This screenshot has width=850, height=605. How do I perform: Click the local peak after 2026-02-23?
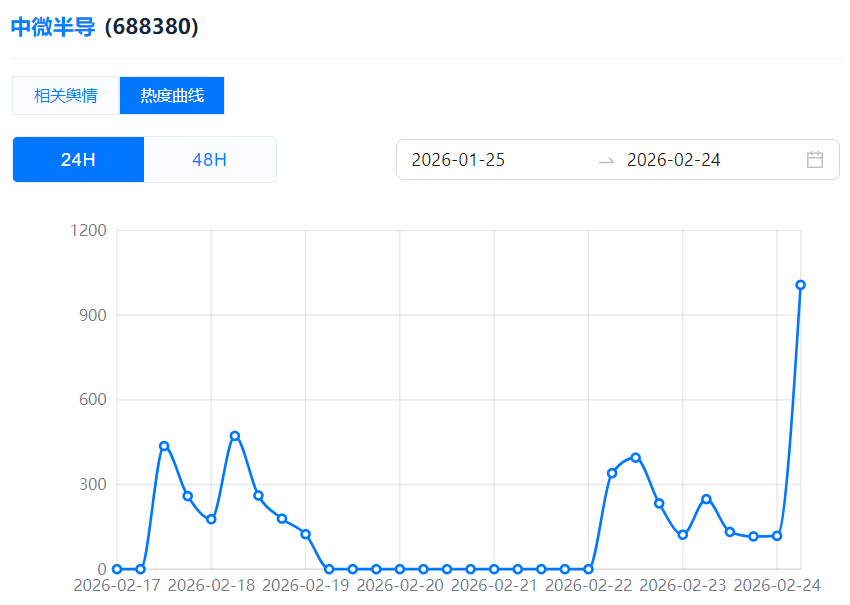(x=706, y=499)
